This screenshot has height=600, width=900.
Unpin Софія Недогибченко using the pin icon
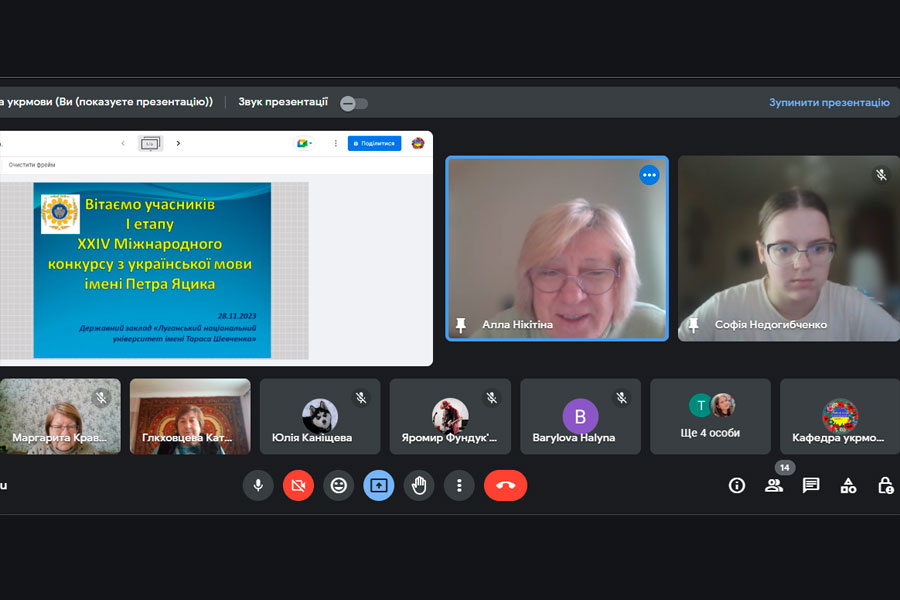693,325
